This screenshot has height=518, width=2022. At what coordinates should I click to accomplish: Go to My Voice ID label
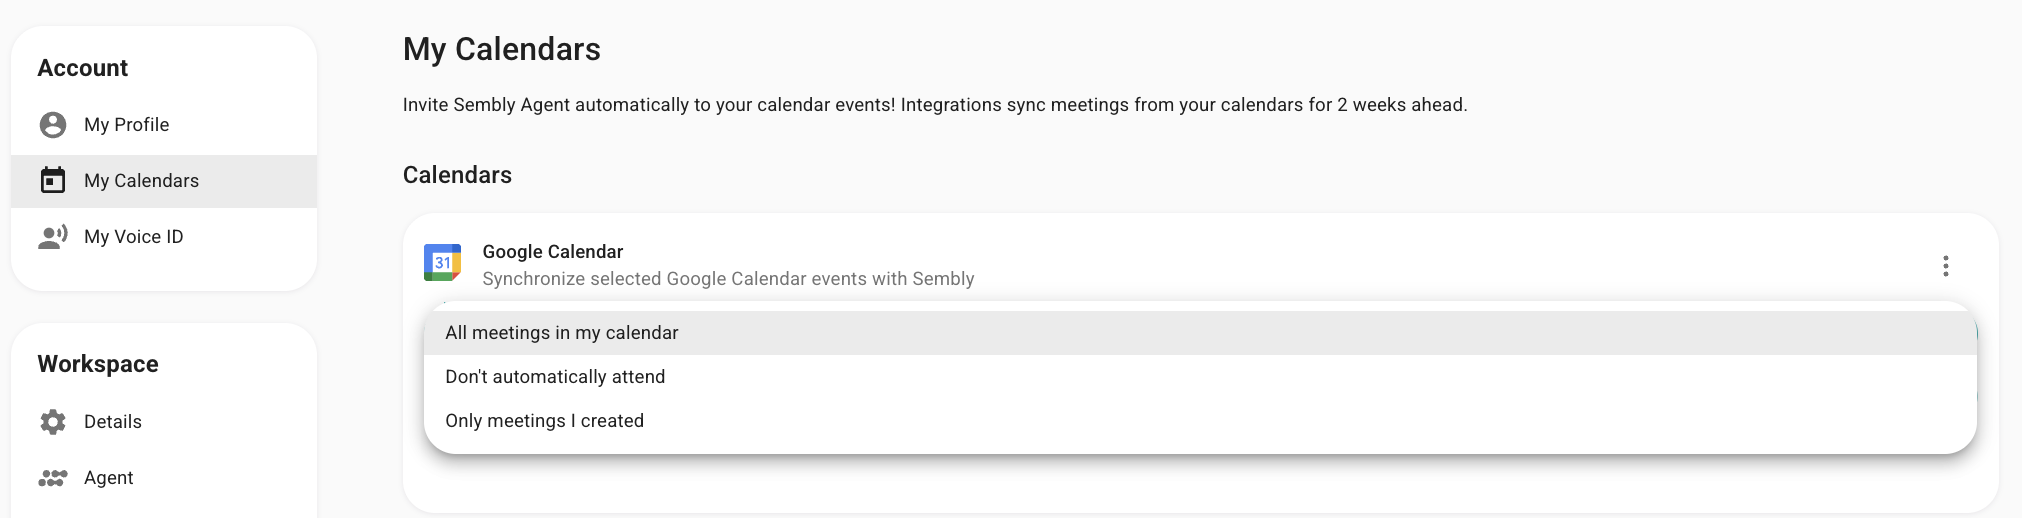[x=134, y=237]
